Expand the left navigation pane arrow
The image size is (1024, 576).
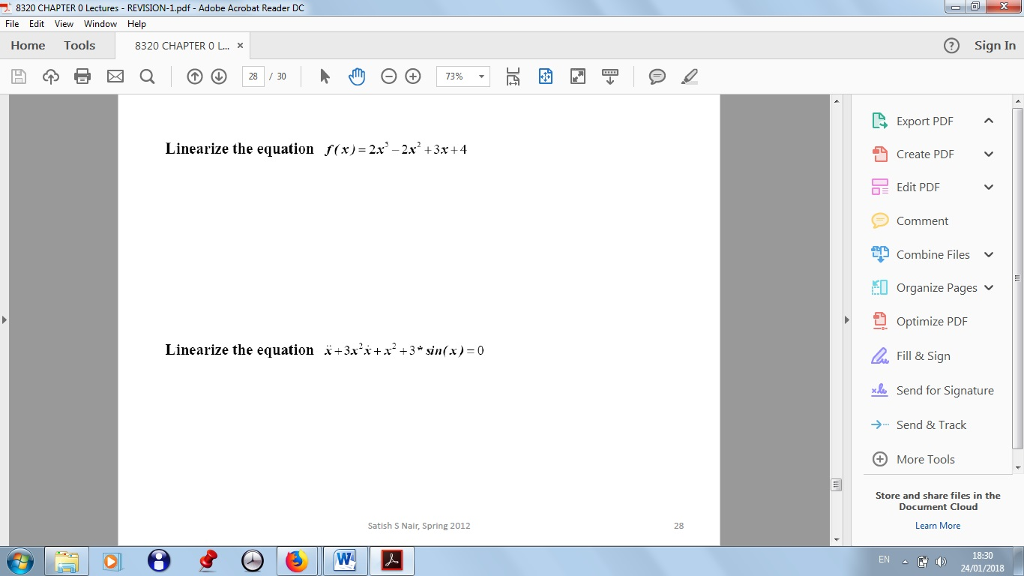click(x=4, y=320)
